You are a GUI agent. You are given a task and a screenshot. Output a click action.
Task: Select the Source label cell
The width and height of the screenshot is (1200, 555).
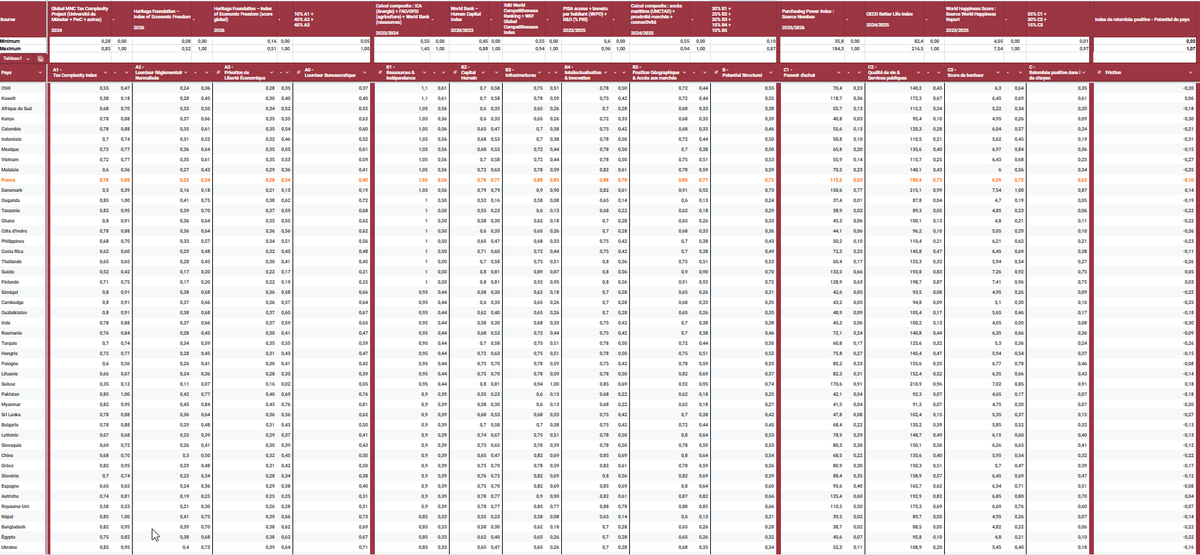[x=23, y=18]
